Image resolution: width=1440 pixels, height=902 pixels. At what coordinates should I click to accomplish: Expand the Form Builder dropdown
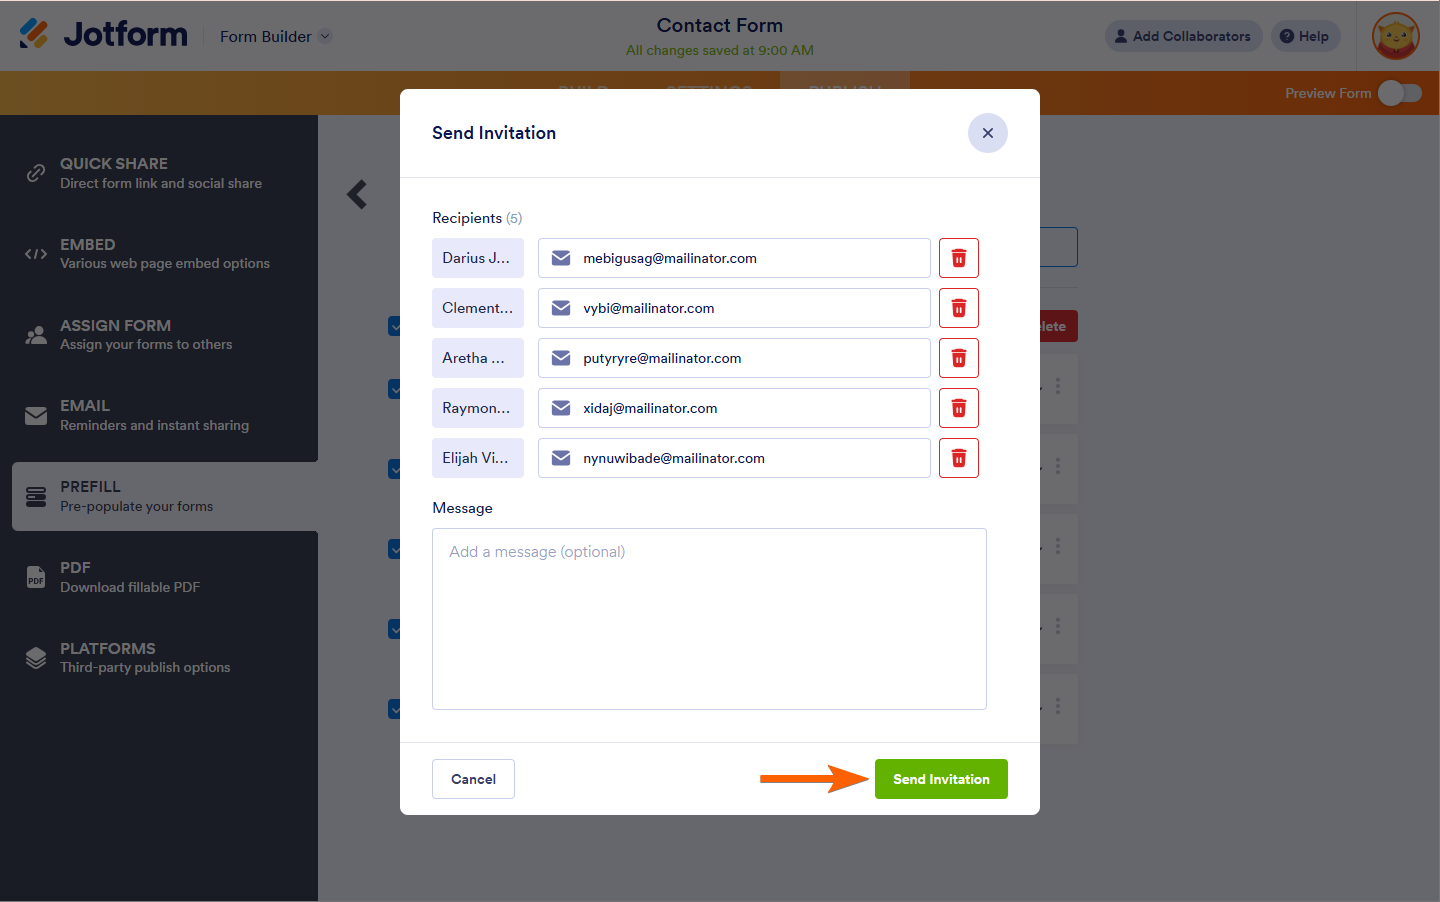click(x=275, y=36)
